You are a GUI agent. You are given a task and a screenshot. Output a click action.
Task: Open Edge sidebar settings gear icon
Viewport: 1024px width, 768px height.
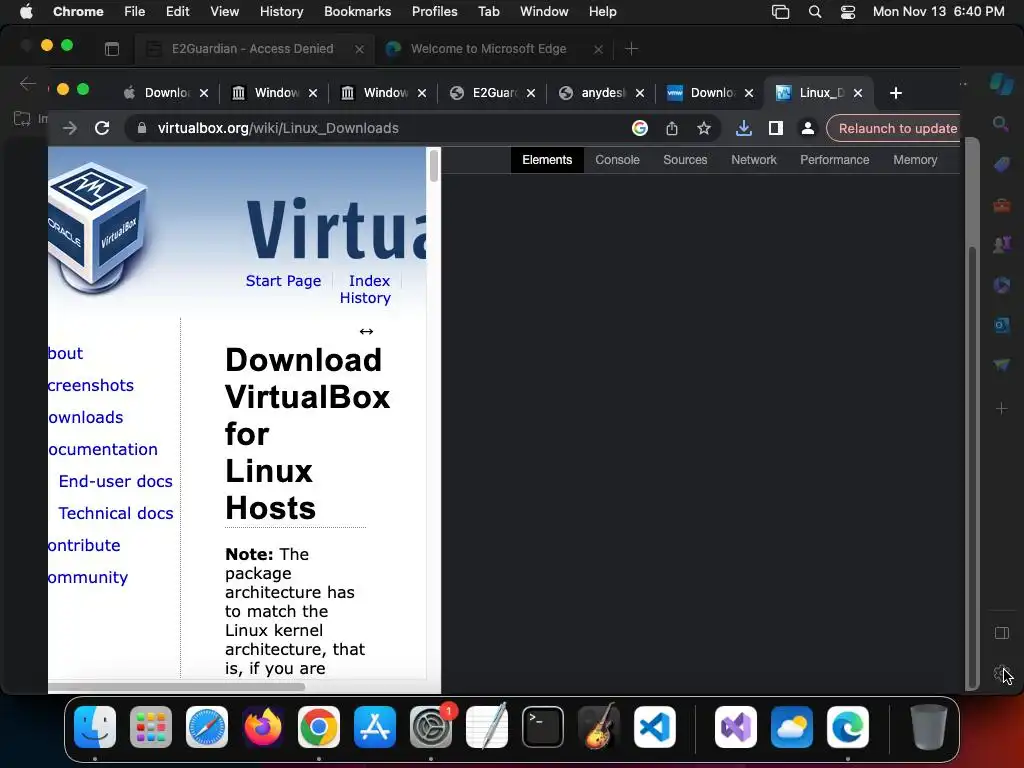pyautogui.click(x=1001, y=673)
